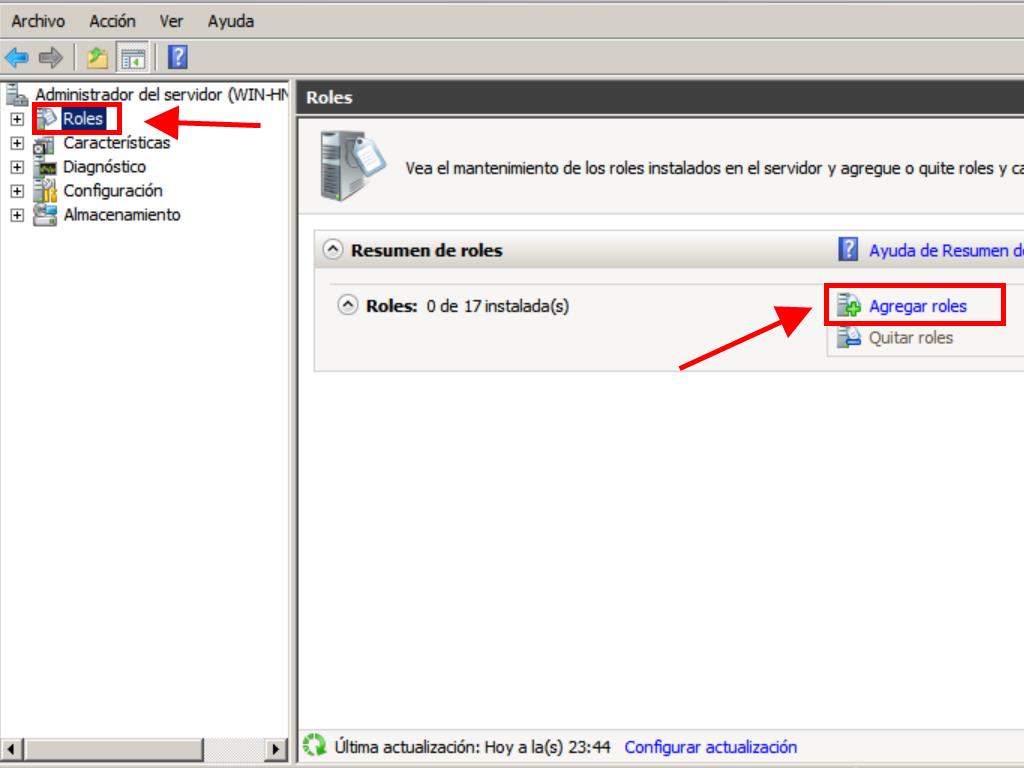
Task: Click the tree pane horizontal scrollbar right arrow
Action: point(277,749)
